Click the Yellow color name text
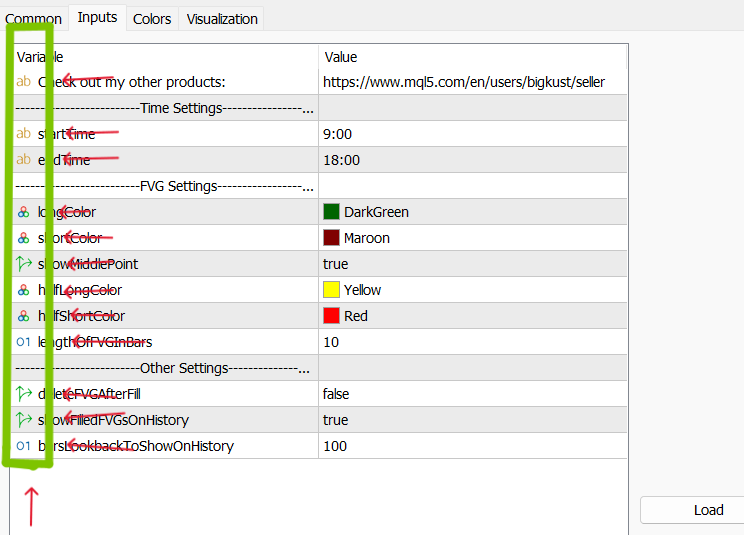Image resolution: width=744 pixels, height=535 pixels. [362, 290]
